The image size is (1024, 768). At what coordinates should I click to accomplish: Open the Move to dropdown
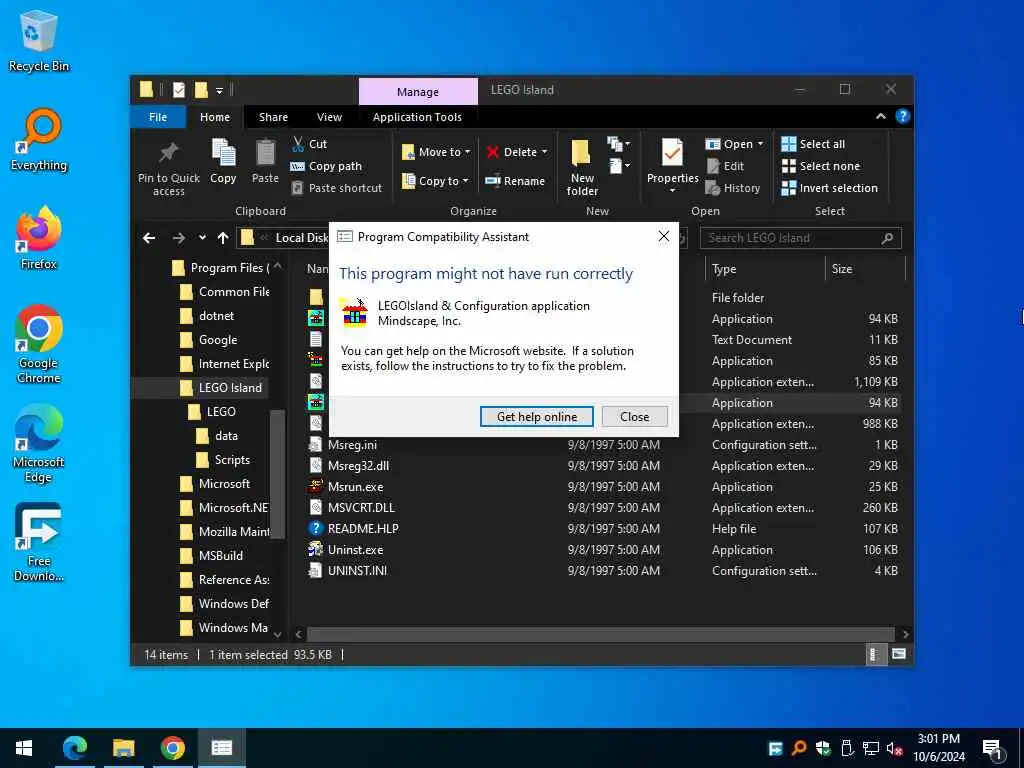(436, 152)
